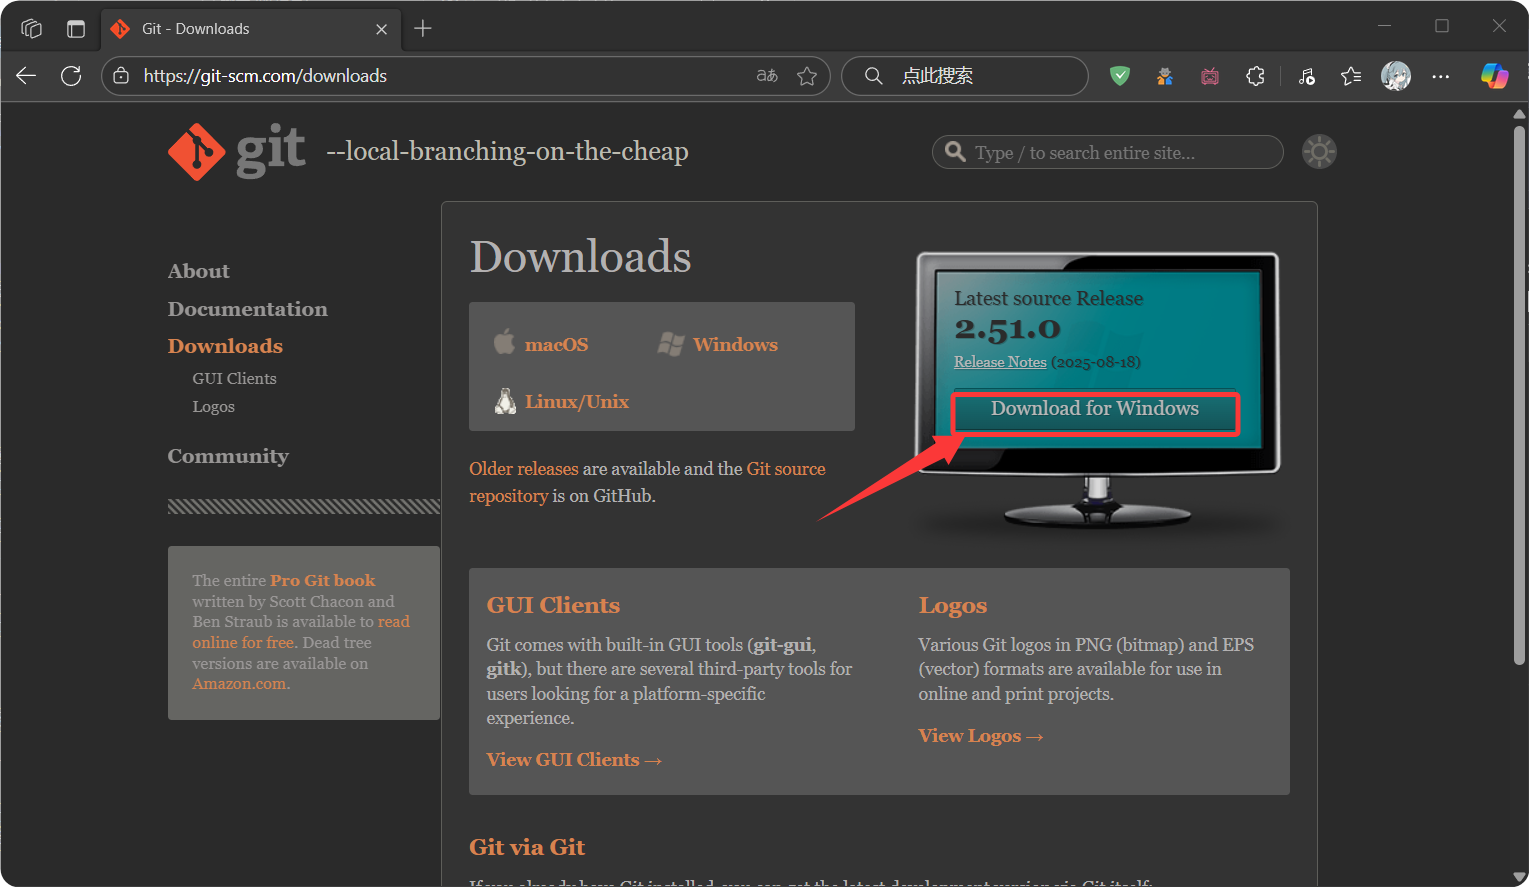
Task: Open the Pro Git book link
Action: (x=322, y=580)
